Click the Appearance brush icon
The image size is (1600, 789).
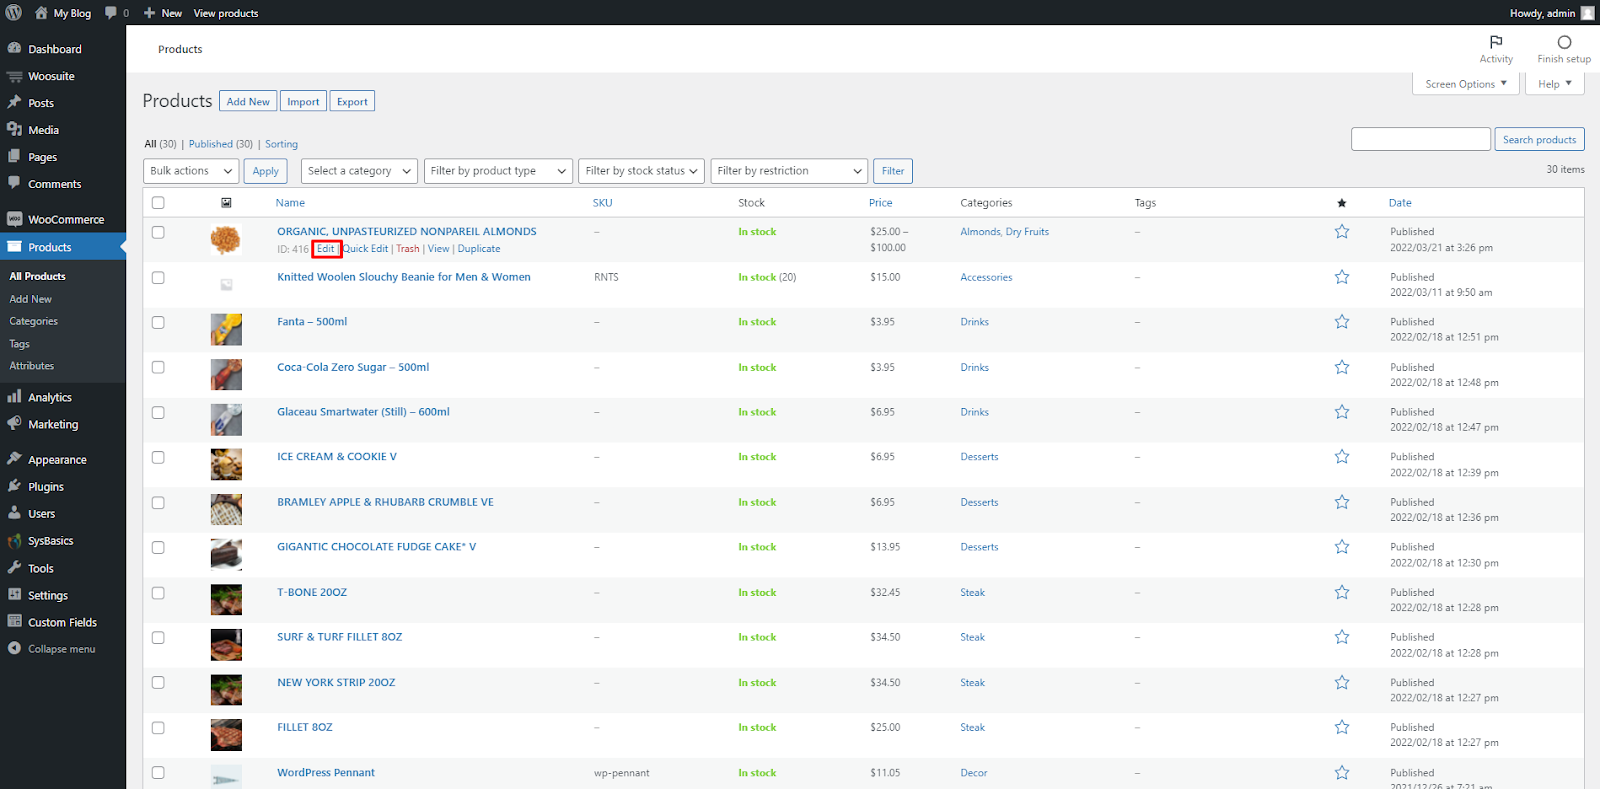point(14,459)
